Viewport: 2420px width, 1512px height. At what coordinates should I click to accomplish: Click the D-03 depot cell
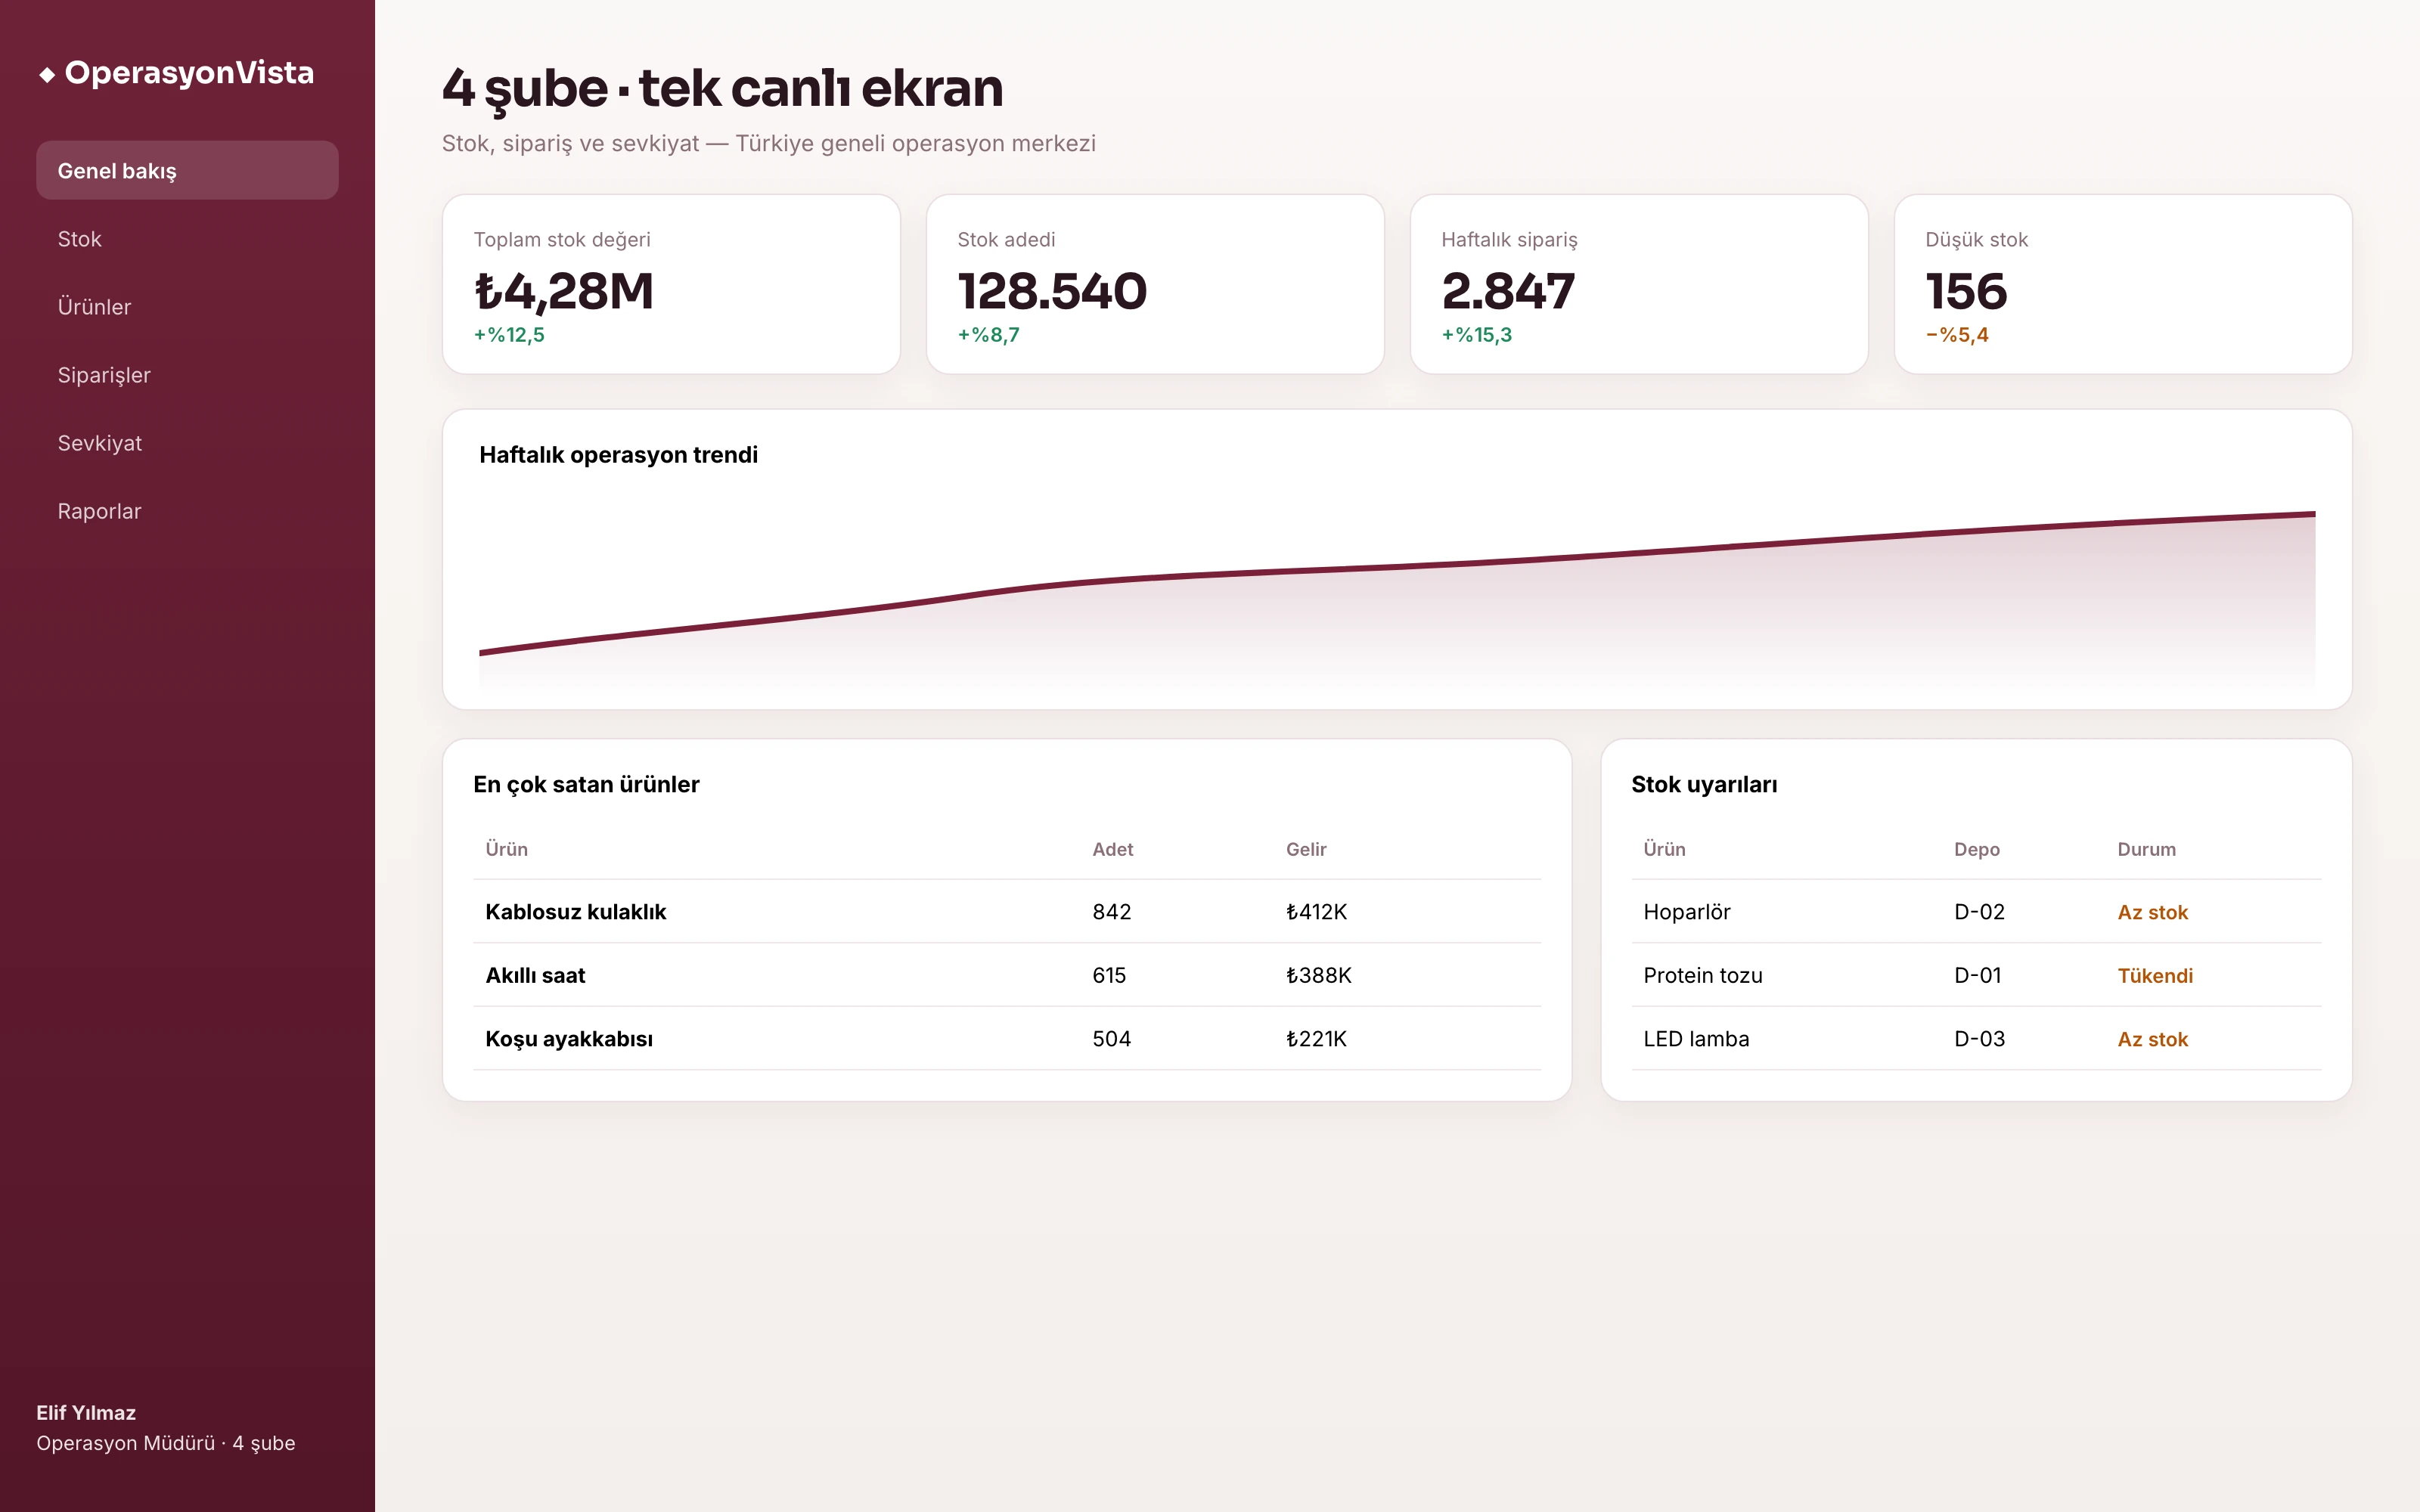tap(1979, 1039)
